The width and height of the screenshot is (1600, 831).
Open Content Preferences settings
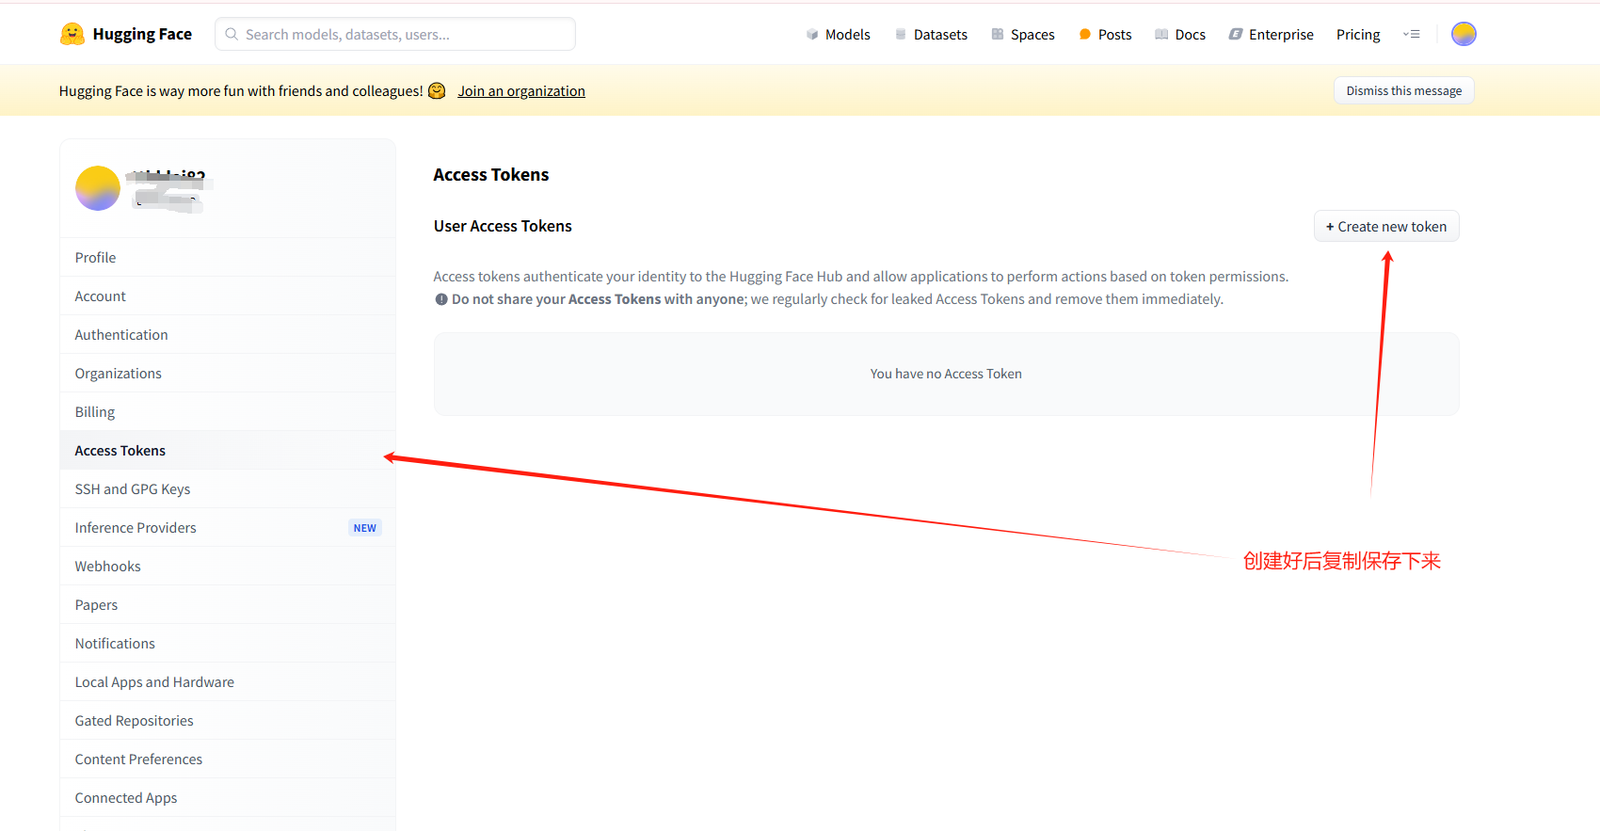pyautogui.click(x=228, y=759)
